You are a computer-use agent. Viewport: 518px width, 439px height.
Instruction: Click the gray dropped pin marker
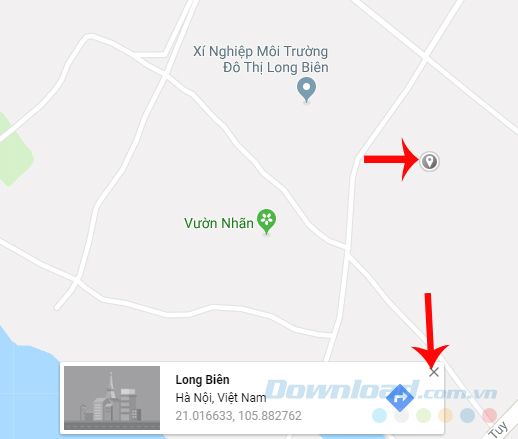pos(429,162)
